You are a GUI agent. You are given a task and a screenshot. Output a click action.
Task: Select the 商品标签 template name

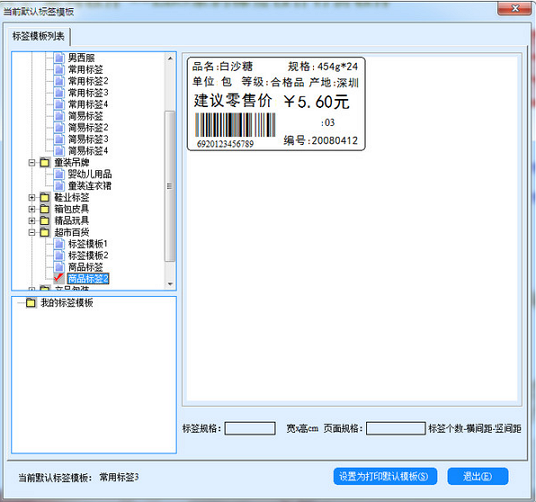85,267
